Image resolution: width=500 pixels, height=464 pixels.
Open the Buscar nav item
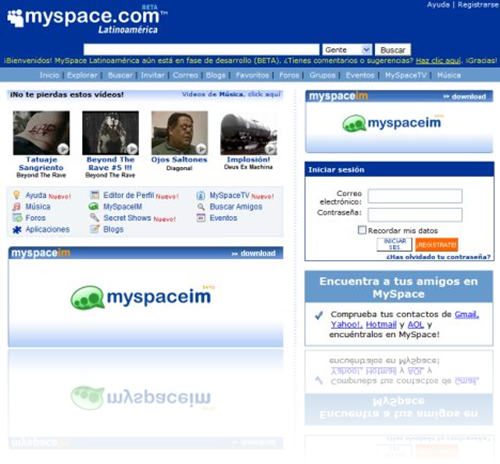coord(120,75)
